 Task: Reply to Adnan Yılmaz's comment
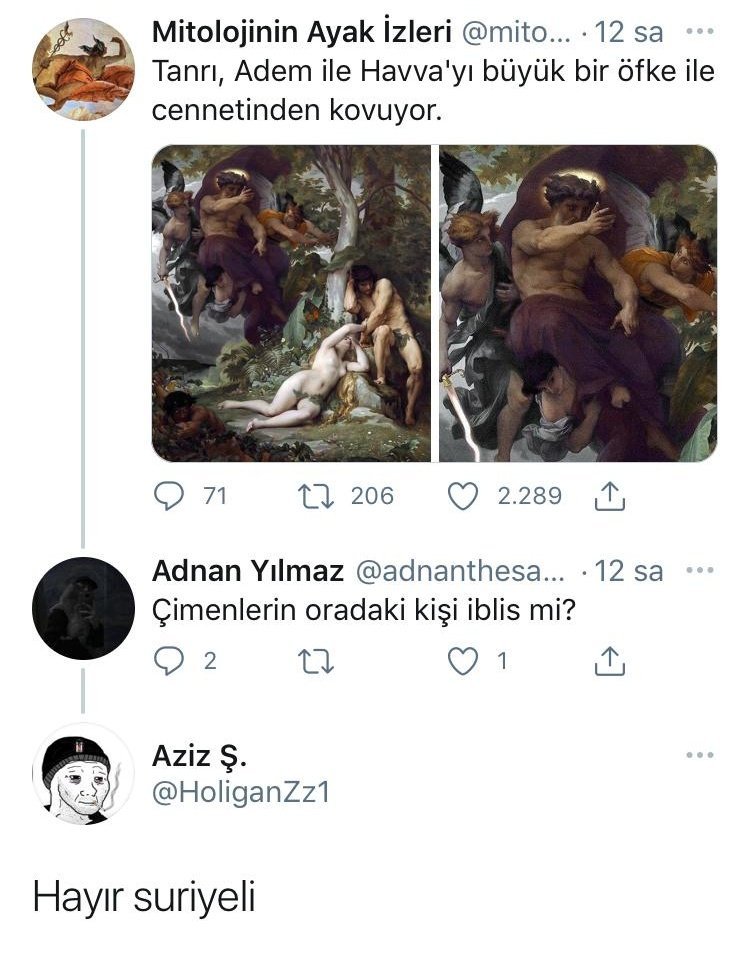coord(172,661)
